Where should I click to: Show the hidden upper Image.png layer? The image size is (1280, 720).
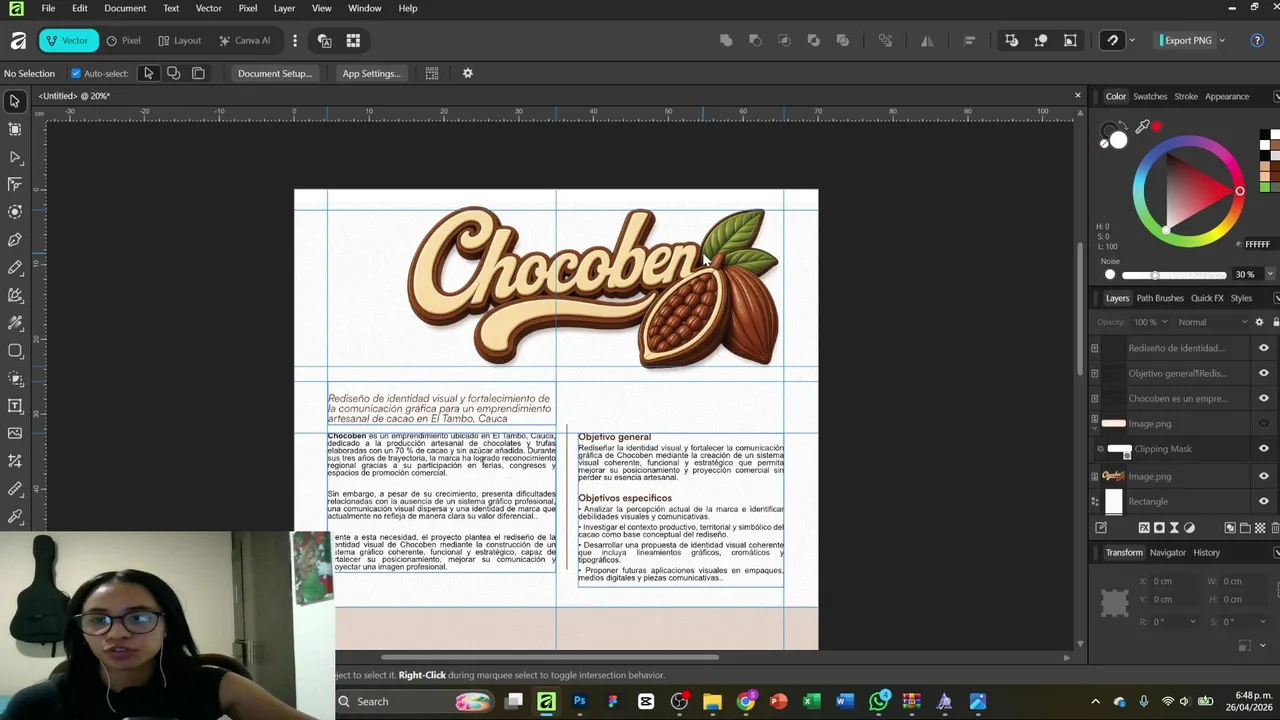[x=1263, y=423]
